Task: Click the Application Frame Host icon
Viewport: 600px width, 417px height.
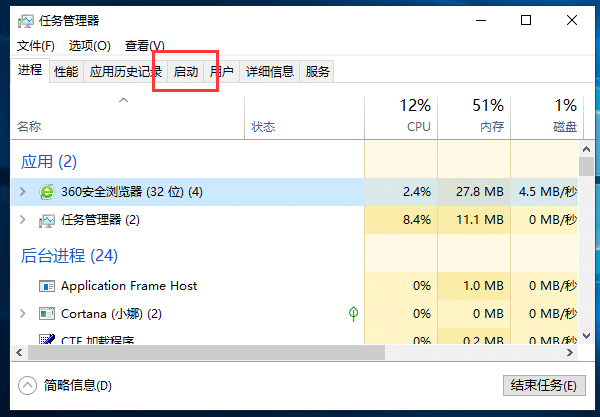Action: coord(47,286)
